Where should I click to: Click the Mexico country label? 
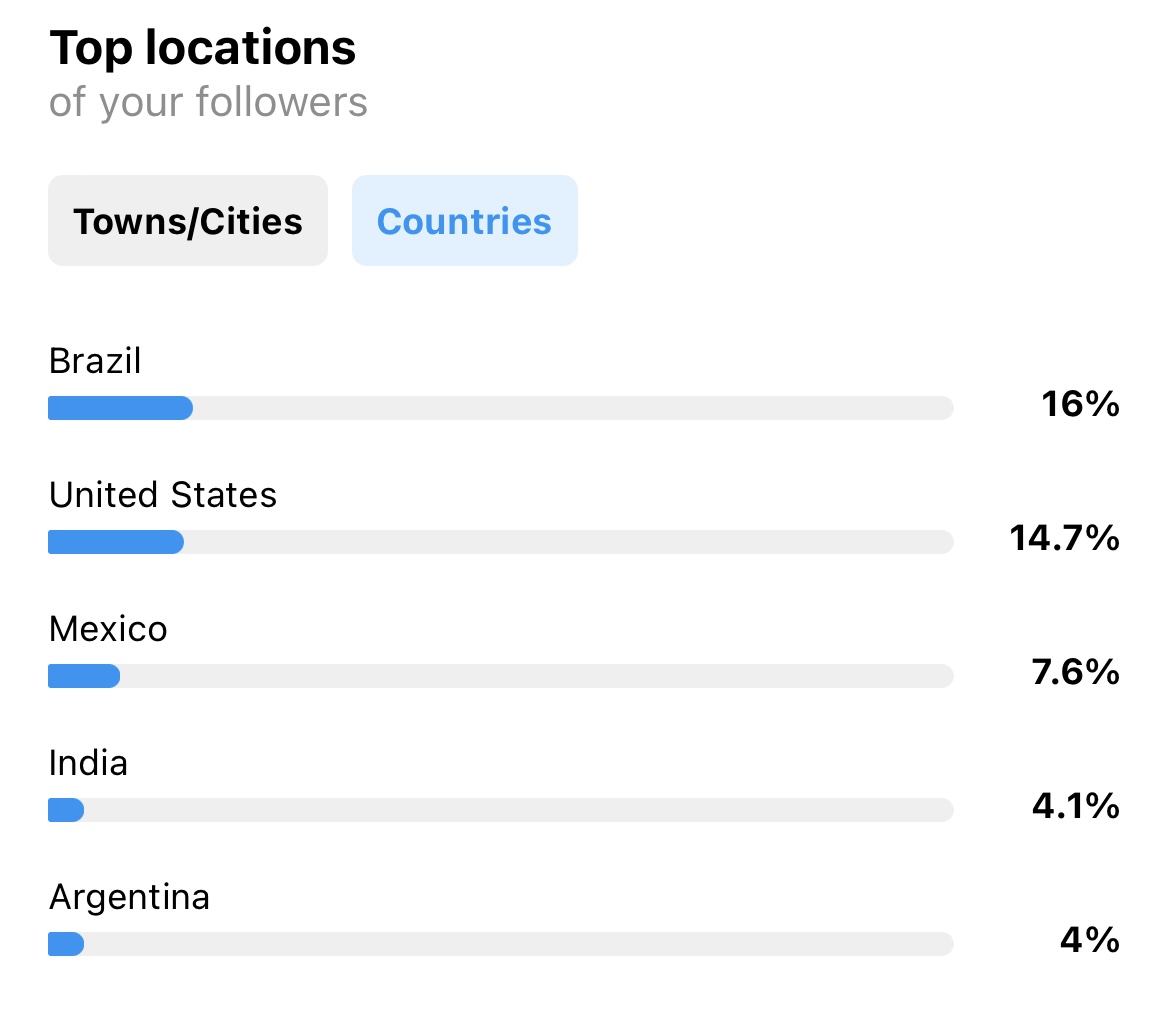108,629
